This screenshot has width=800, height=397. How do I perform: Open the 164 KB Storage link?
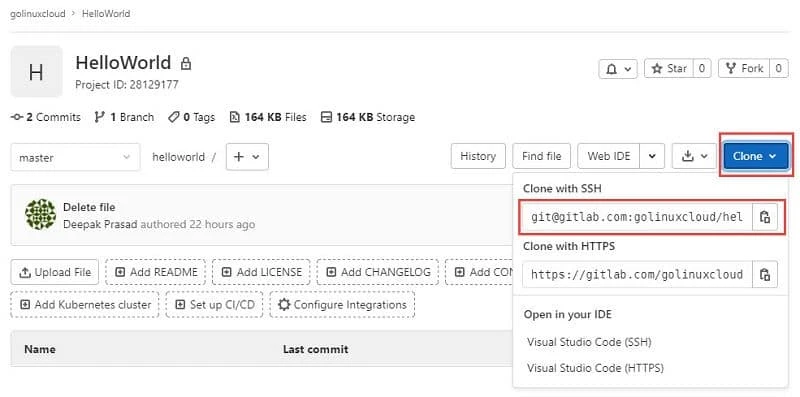pos(367,117)
